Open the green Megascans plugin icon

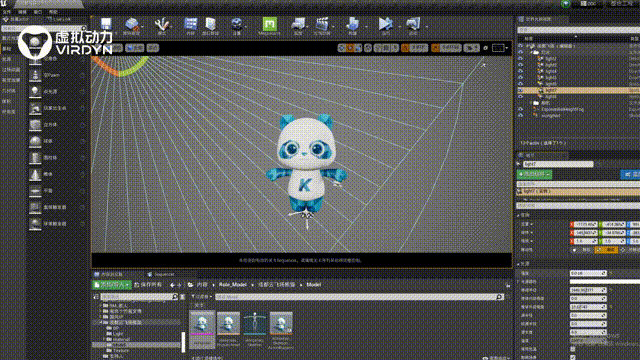point(269,24)
